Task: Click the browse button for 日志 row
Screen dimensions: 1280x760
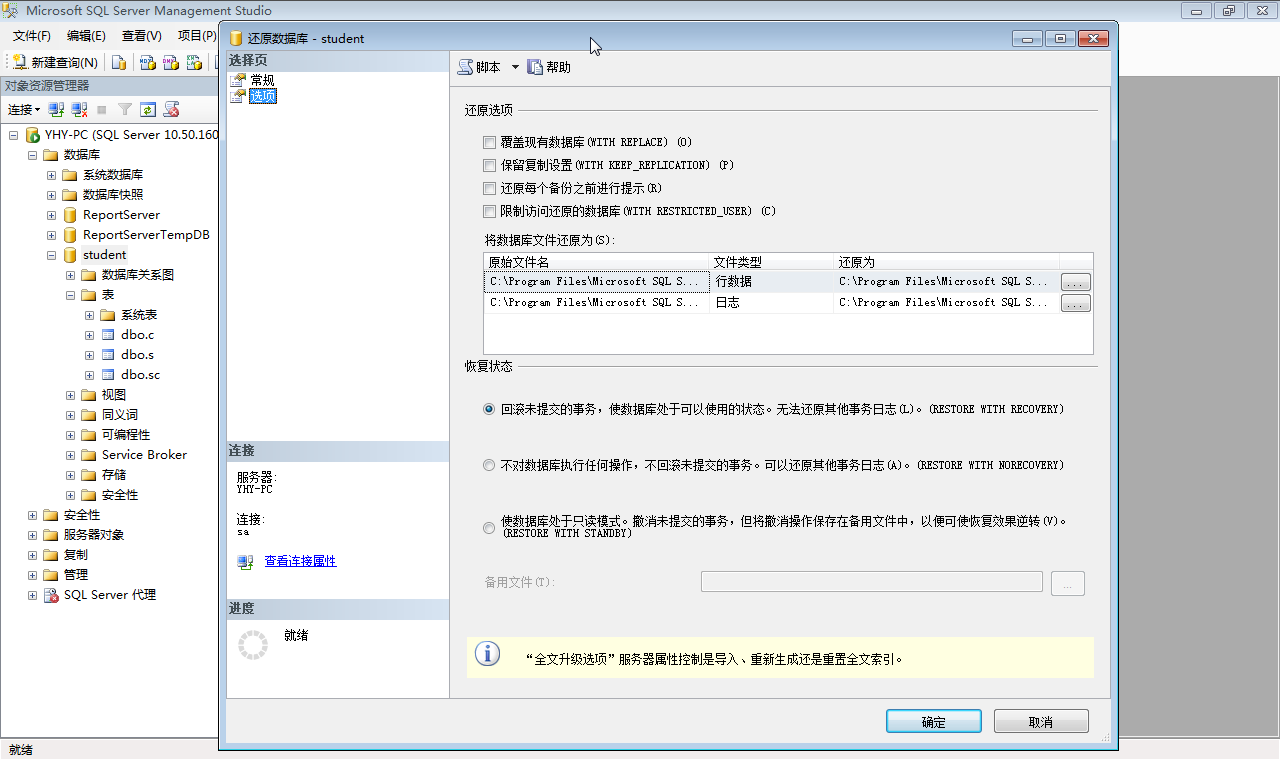Action: click(1075, 303)
